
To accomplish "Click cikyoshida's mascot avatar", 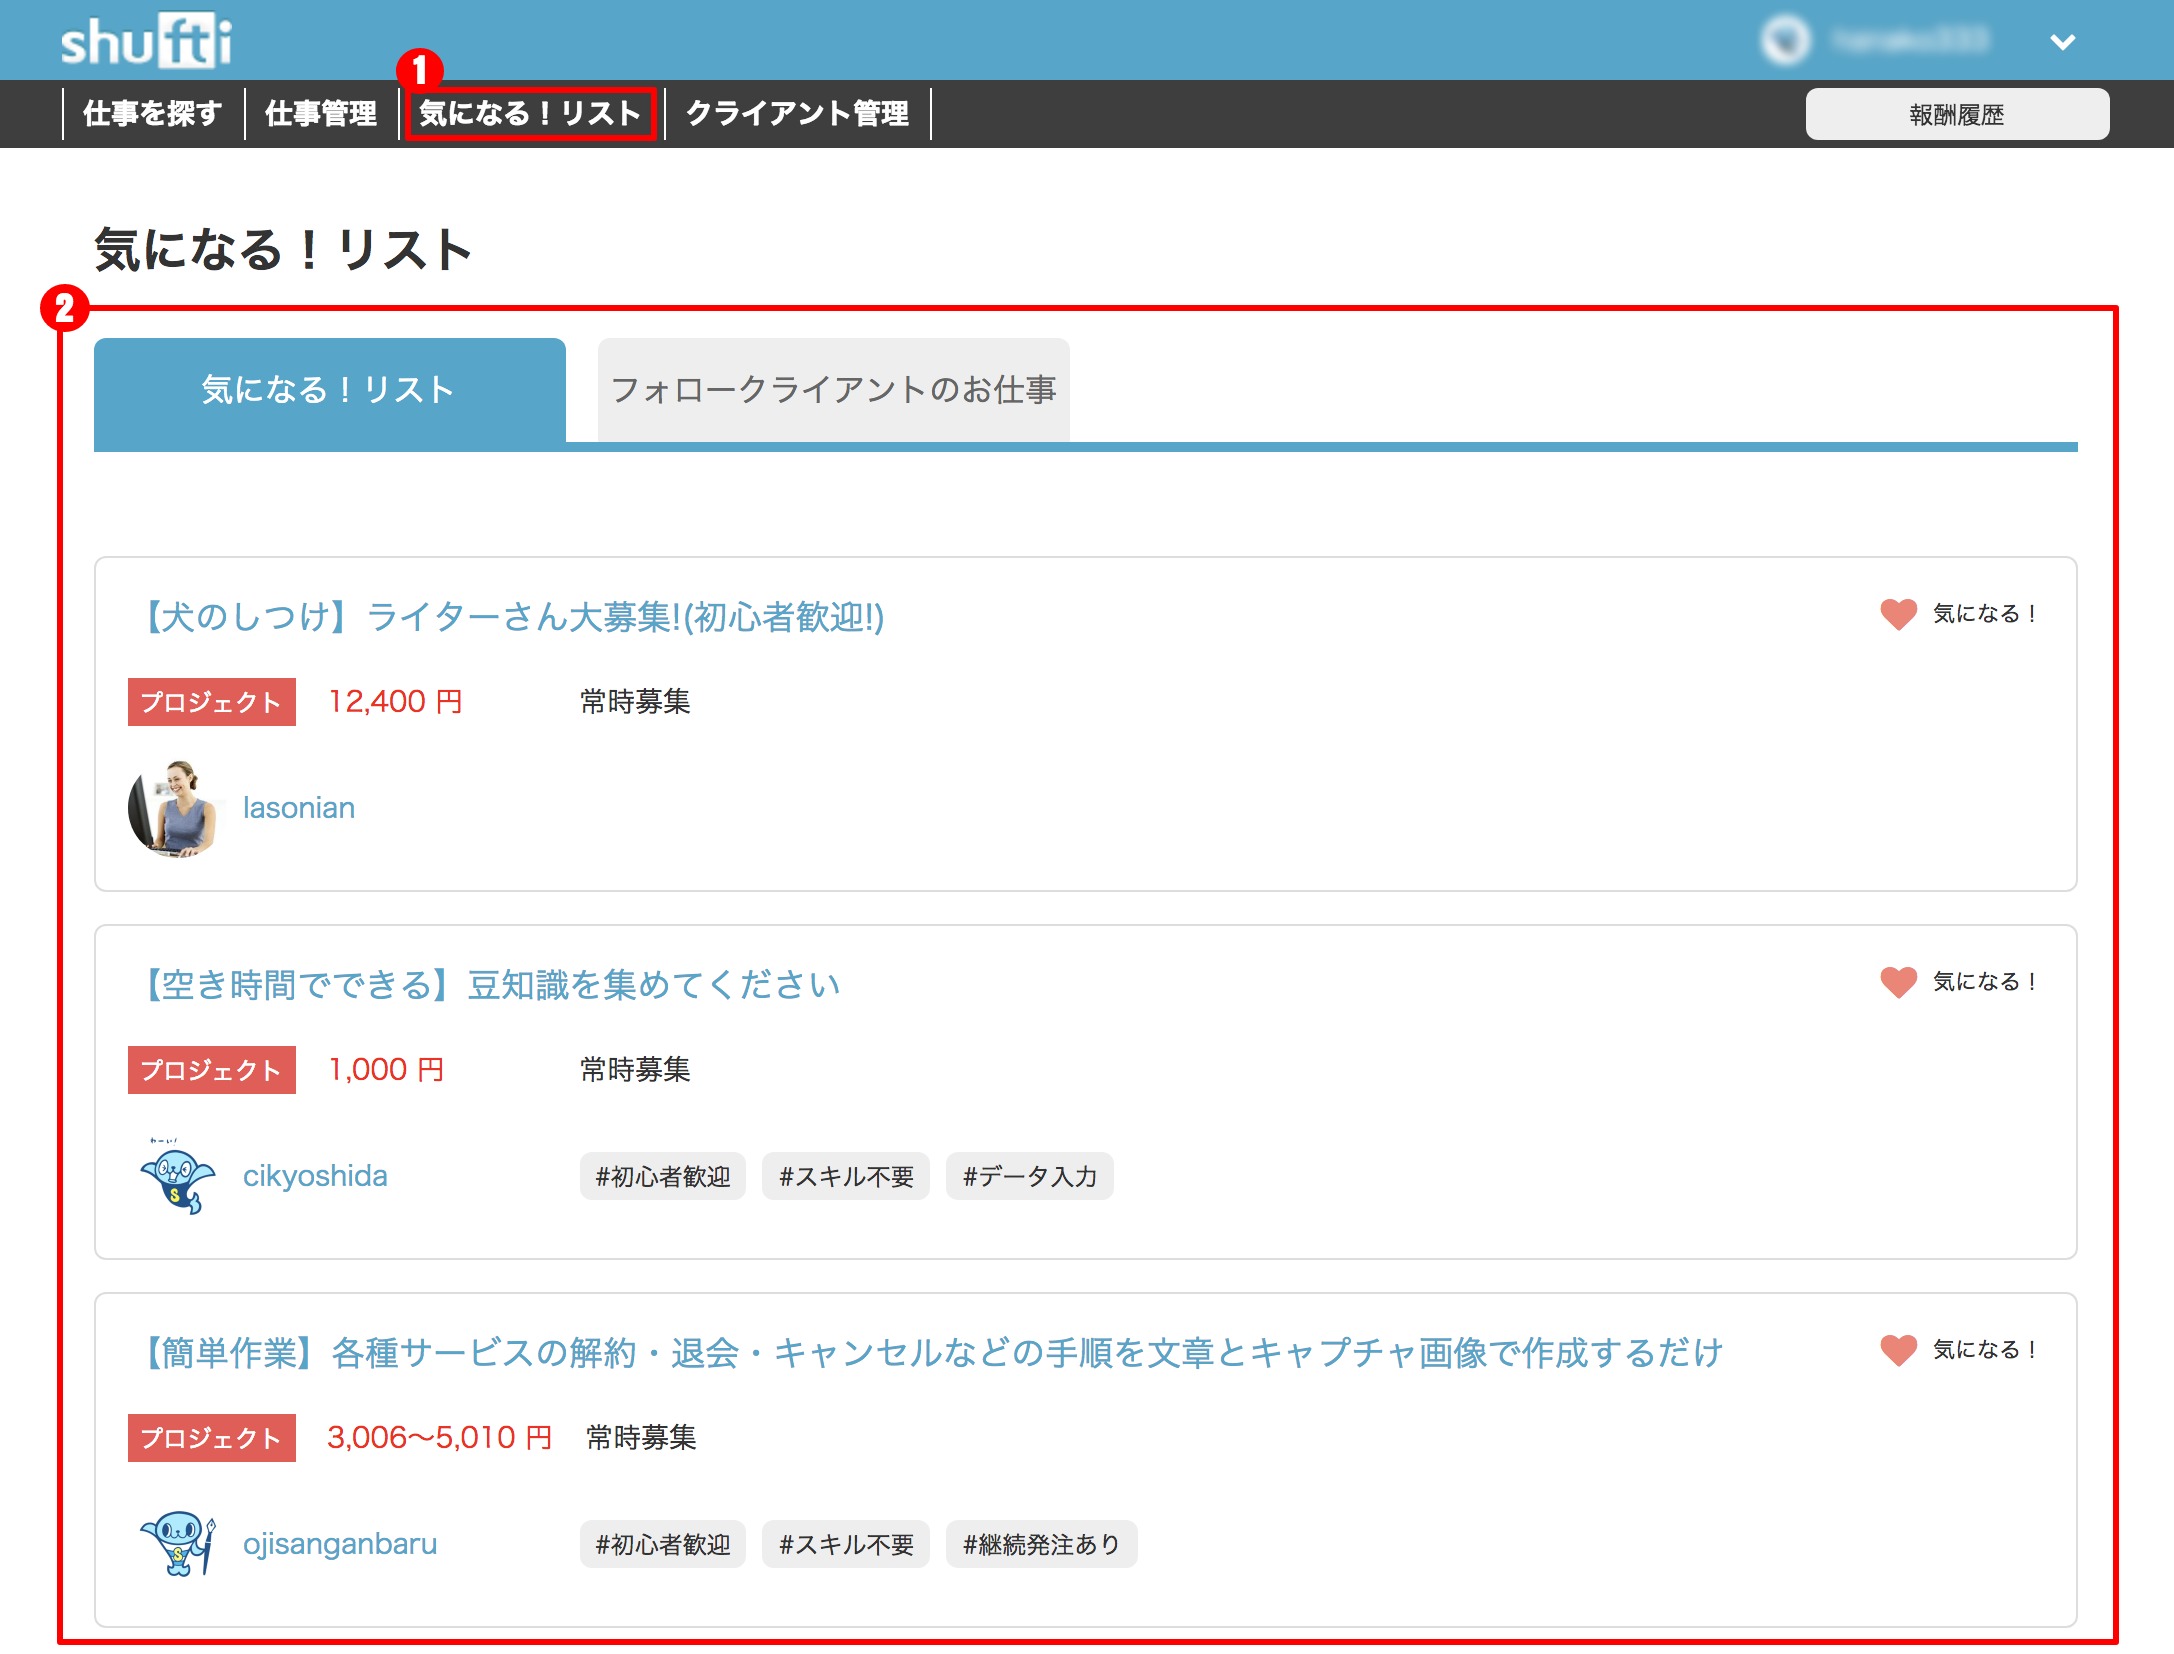I will tap(177, 1176).
